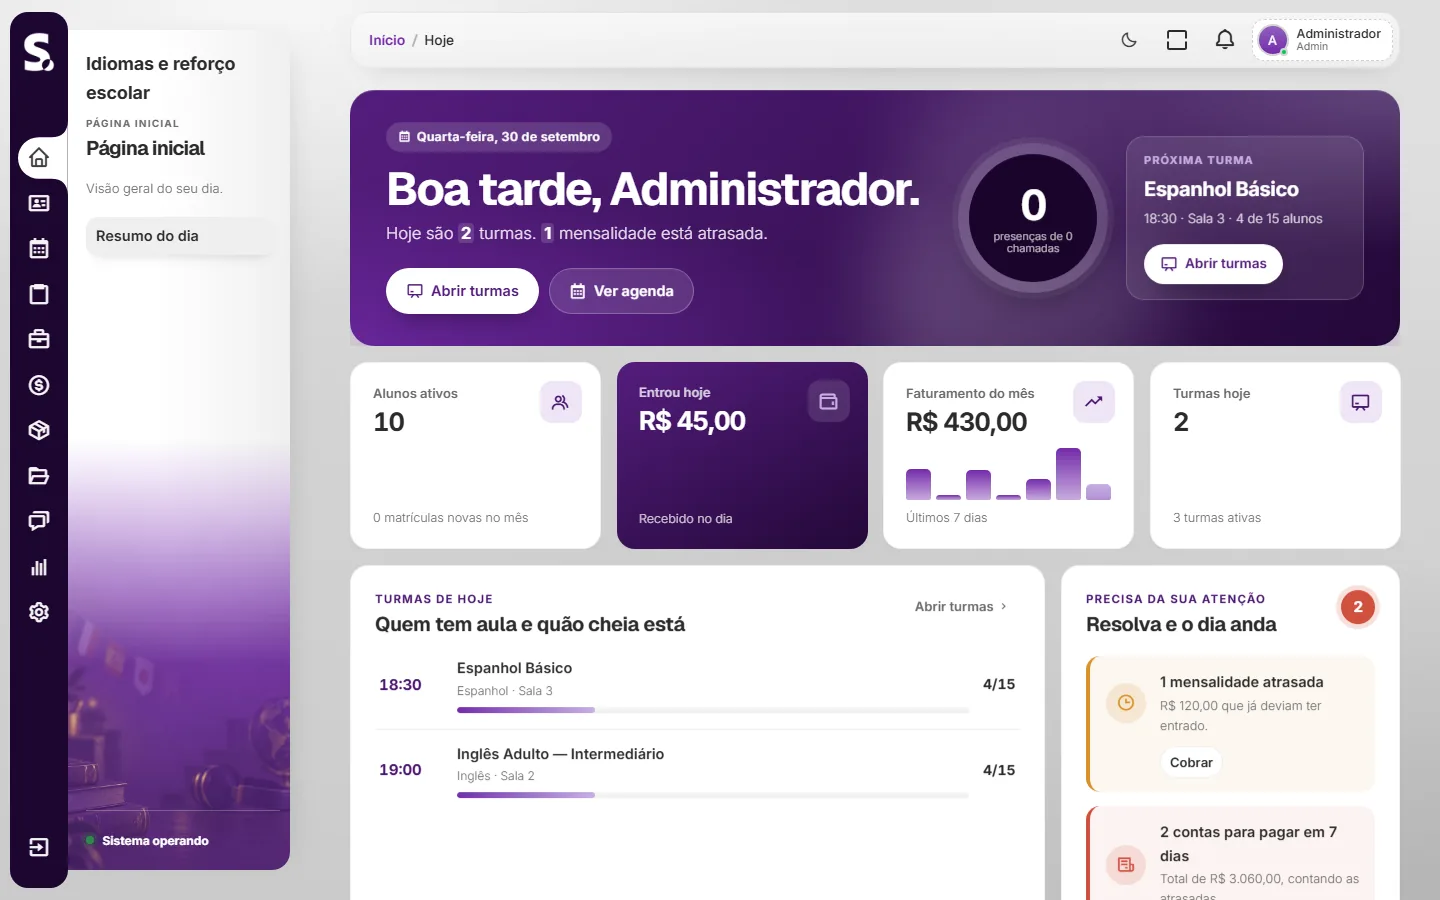Click 'Espanhol Básico' in today's classes list

pos(514,668)
